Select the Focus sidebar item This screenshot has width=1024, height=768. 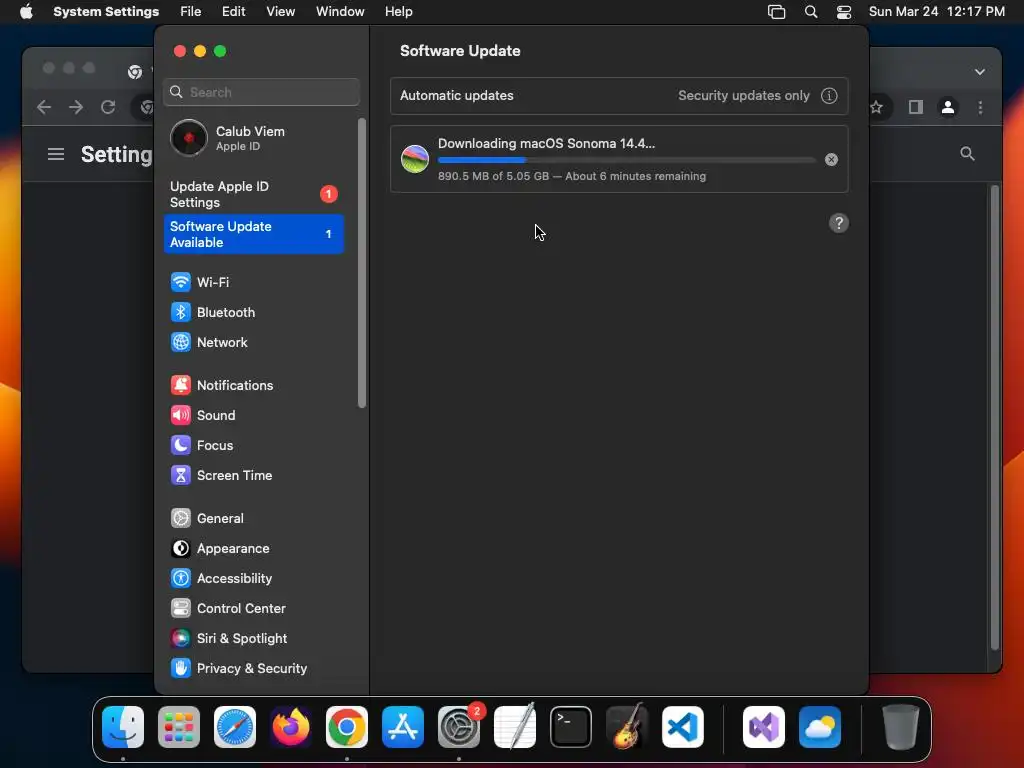[255, 445]
